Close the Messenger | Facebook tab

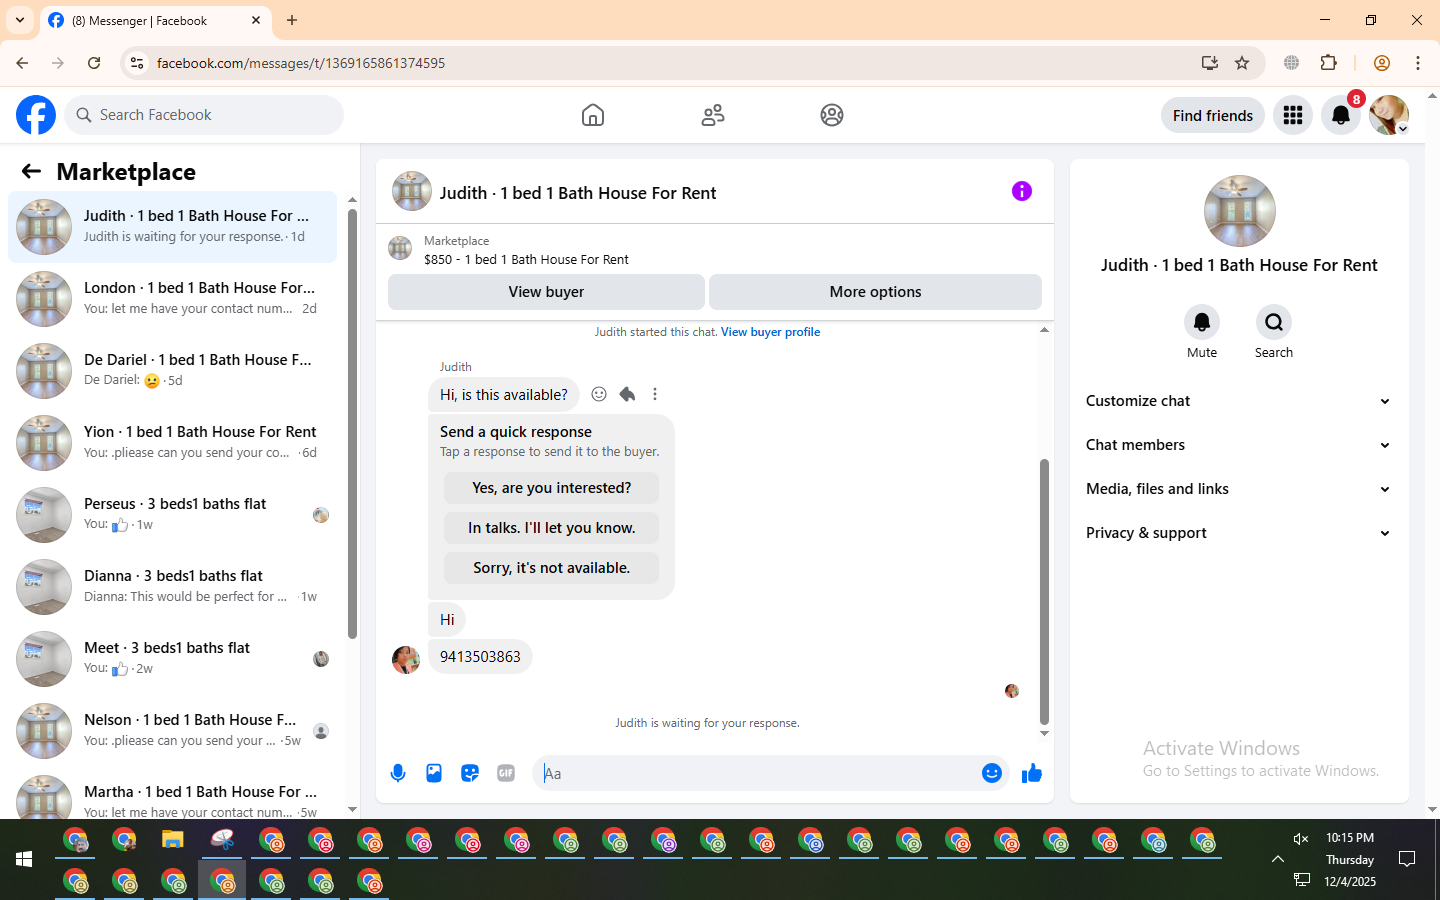[256, 20]
